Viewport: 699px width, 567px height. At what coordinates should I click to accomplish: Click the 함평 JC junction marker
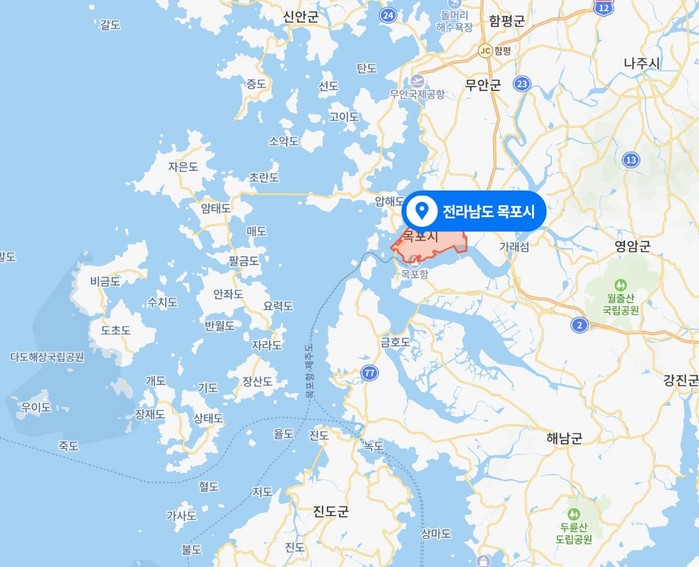(x=485, y=51)
